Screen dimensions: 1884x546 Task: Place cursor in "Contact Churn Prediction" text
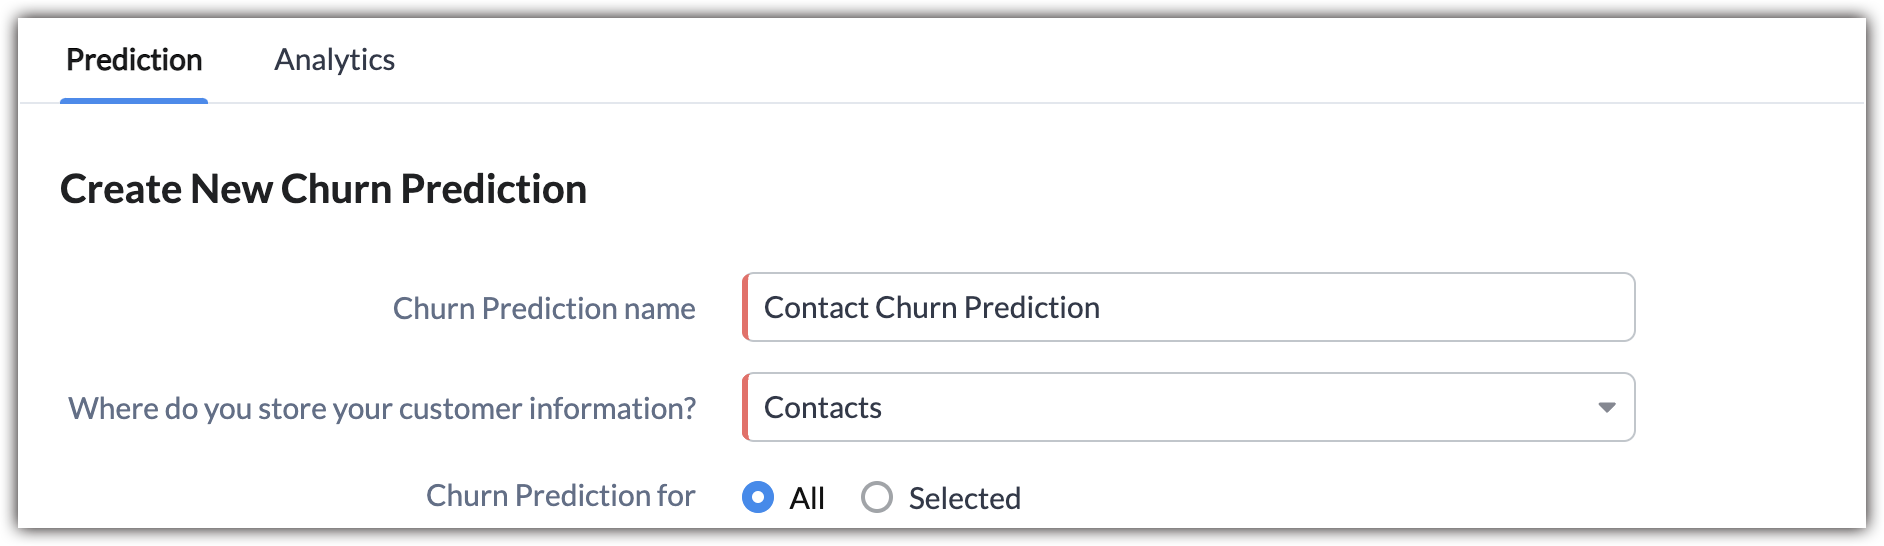[931, 307]
